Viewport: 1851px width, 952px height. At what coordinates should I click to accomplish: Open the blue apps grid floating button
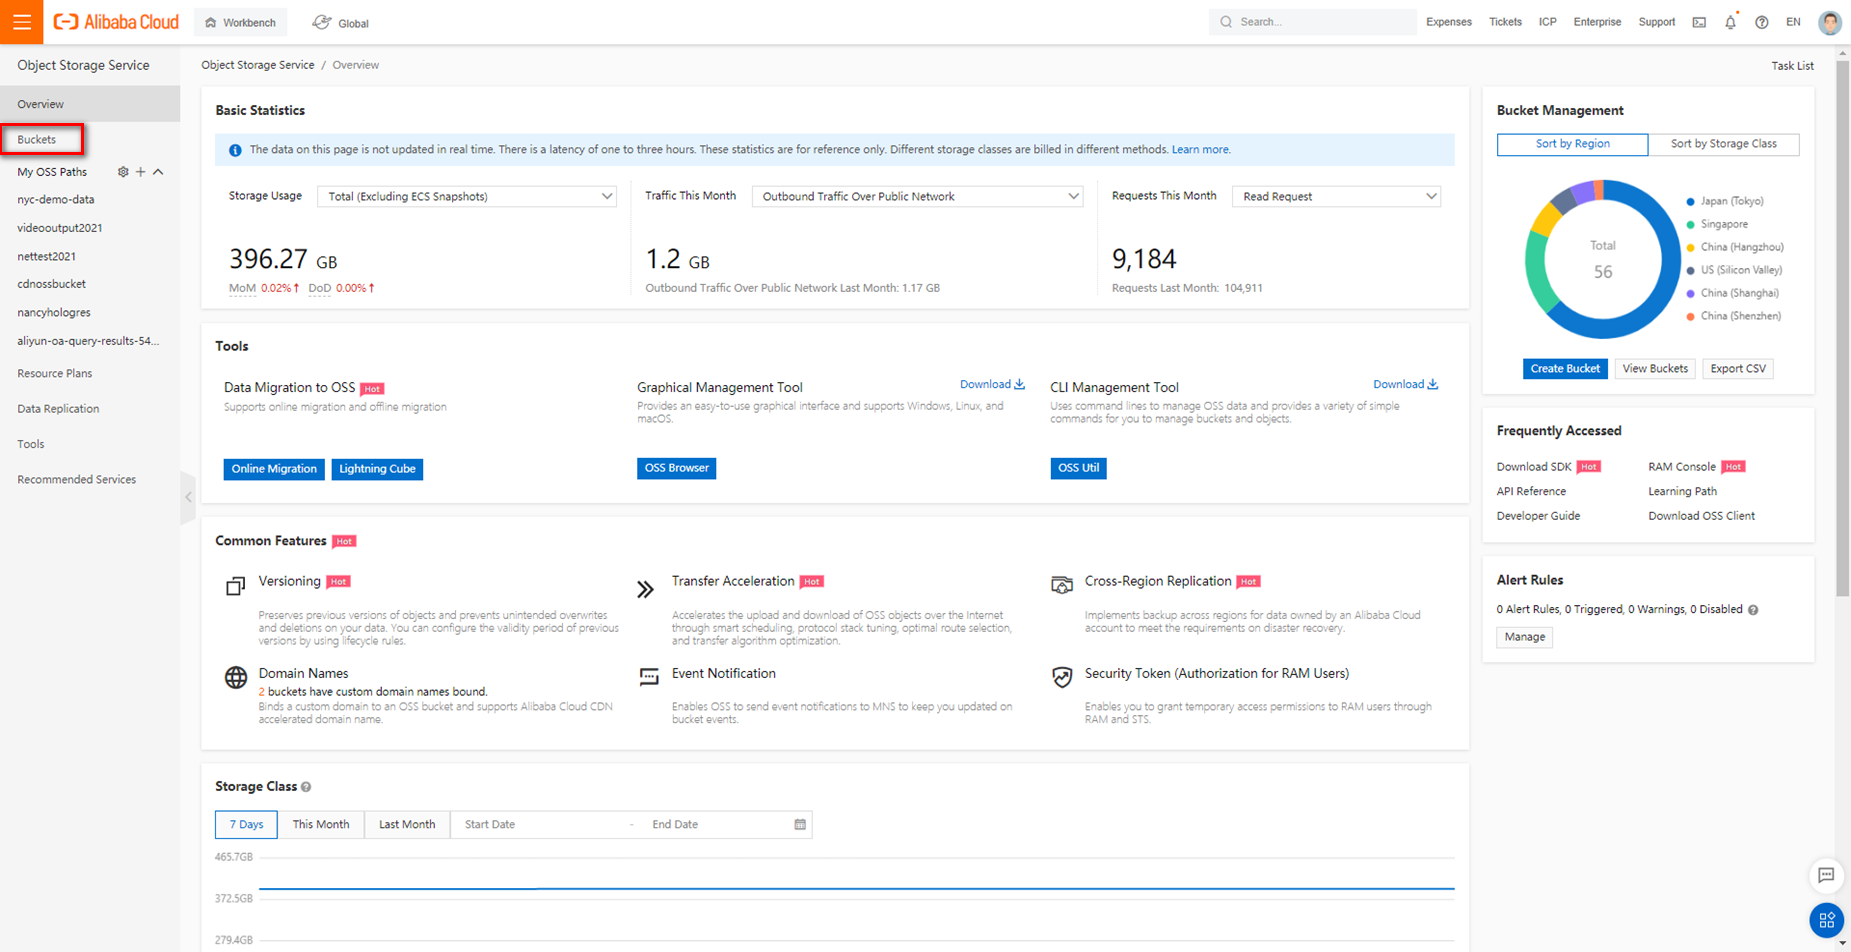click(x=1827, y=920)
